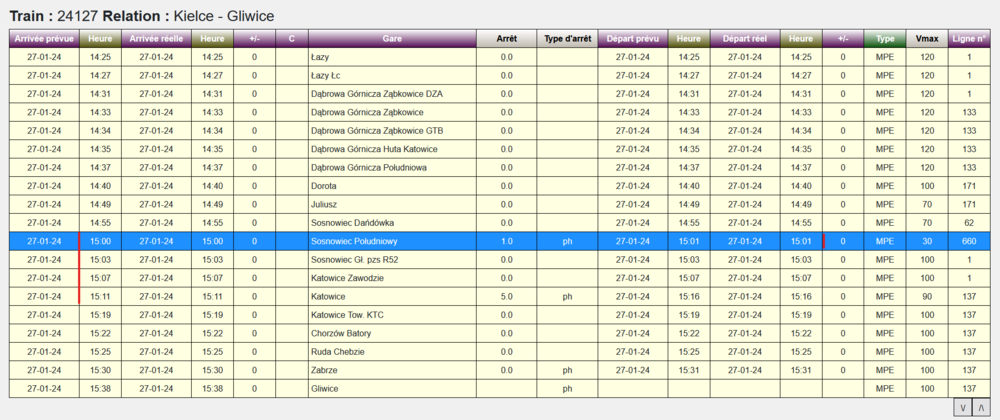The height and width of the screenshot is (420, 1000).
Task: Click the Vmax column header
Action: click(926, 38)
